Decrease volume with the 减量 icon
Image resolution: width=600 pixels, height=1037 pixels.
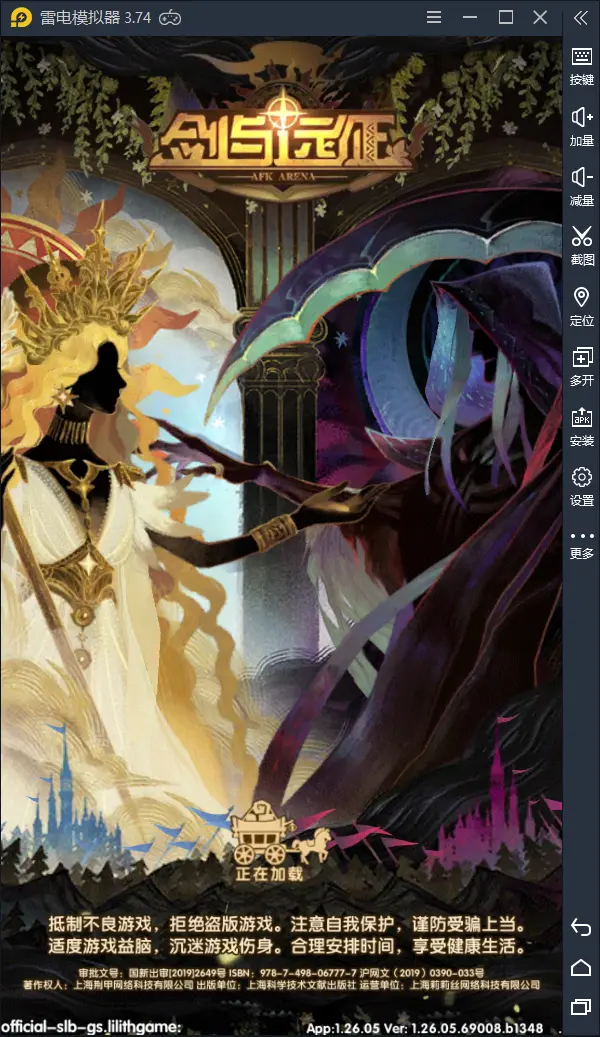tap(581, 187)
